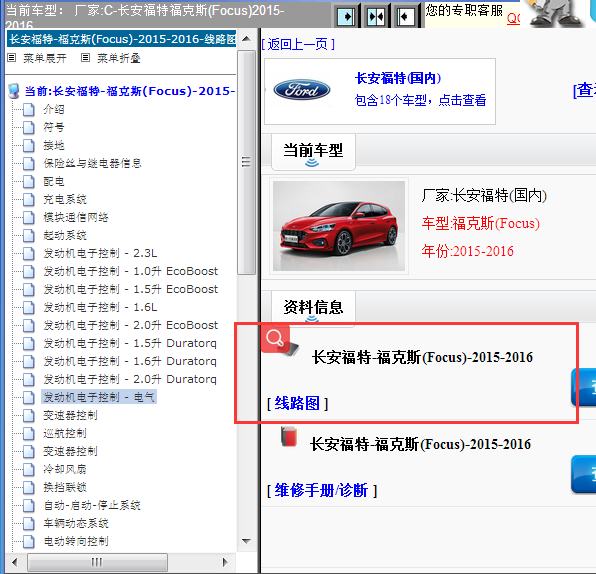
Task: Click the magnifier search icon in 资料信息
Action: (x=276, y=338)
